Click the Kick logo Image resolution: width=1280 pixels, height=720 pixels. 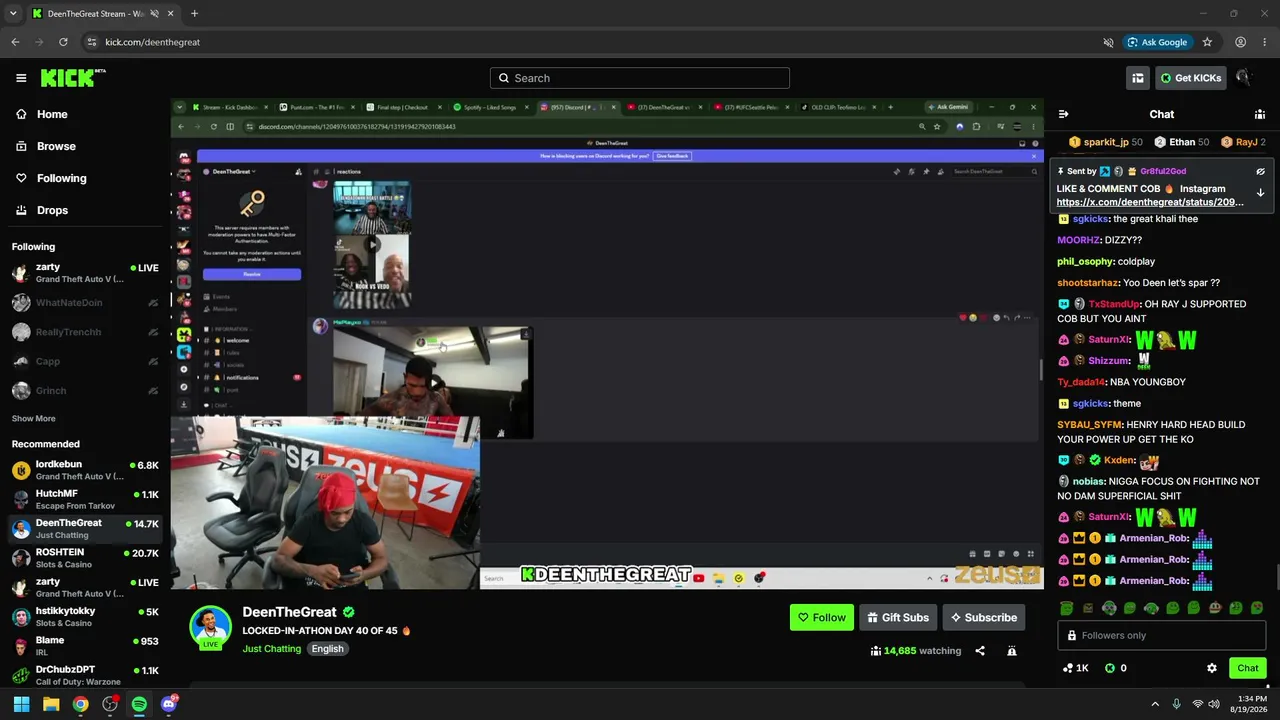tap(73, 78)
